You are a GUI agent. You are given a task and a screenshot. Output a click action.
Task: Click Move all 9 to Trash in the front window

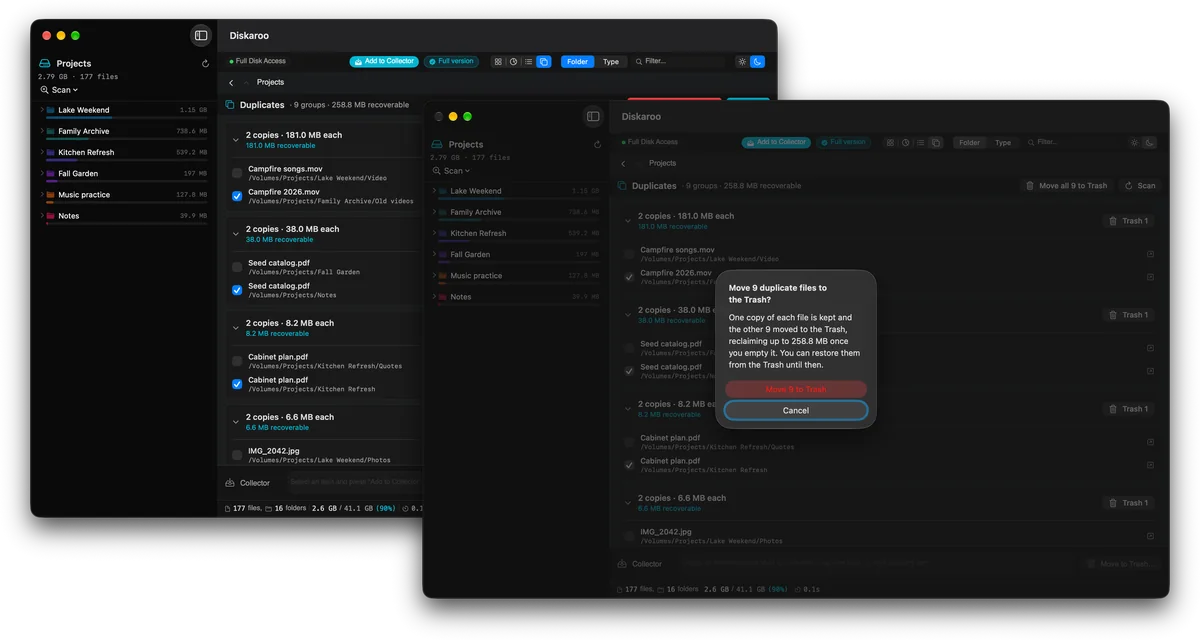[1067, 186]
